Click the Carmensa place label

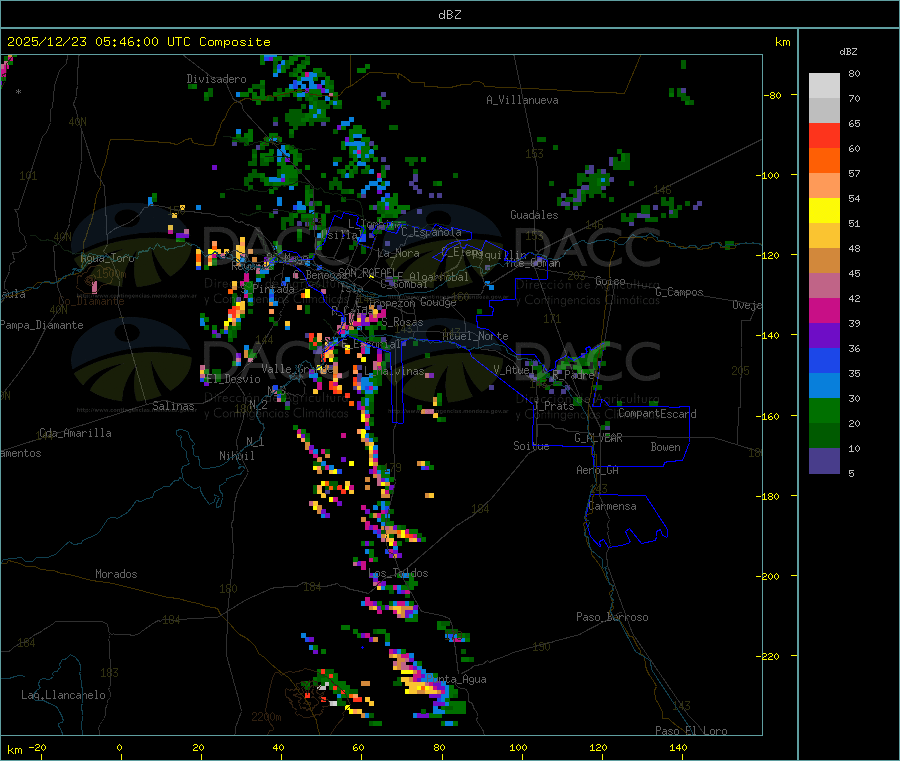[612, 506]
